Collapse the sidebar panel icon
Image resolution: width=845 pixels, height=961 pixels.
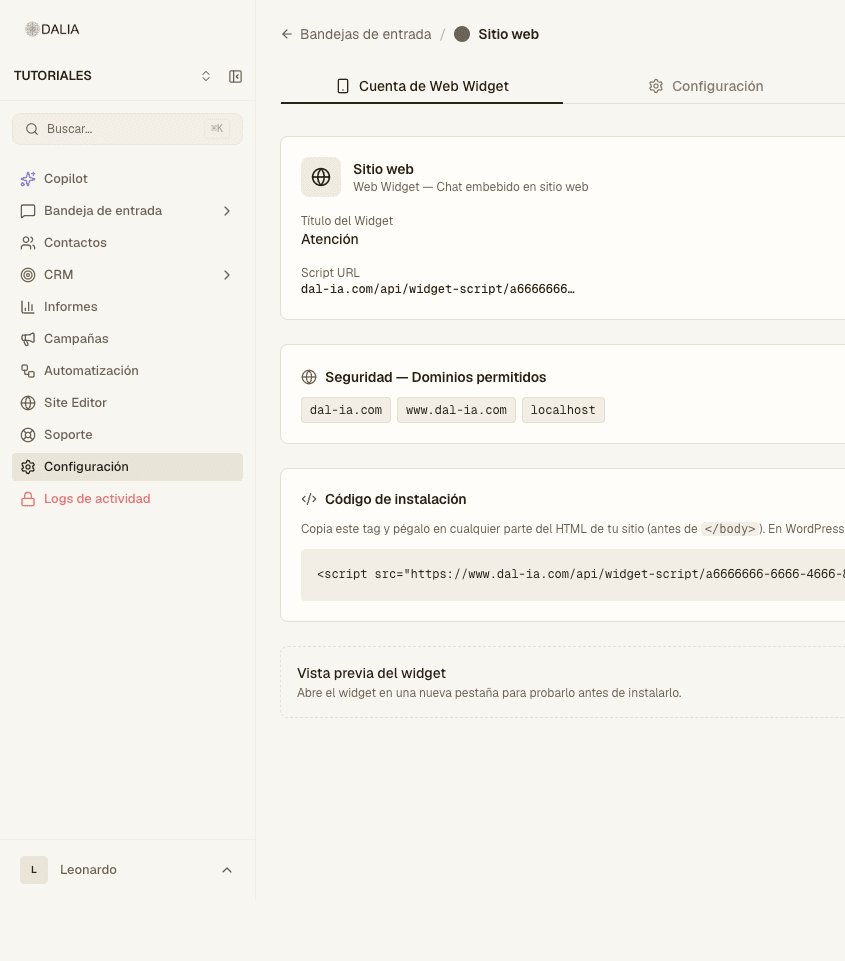(x=235, y=76)
